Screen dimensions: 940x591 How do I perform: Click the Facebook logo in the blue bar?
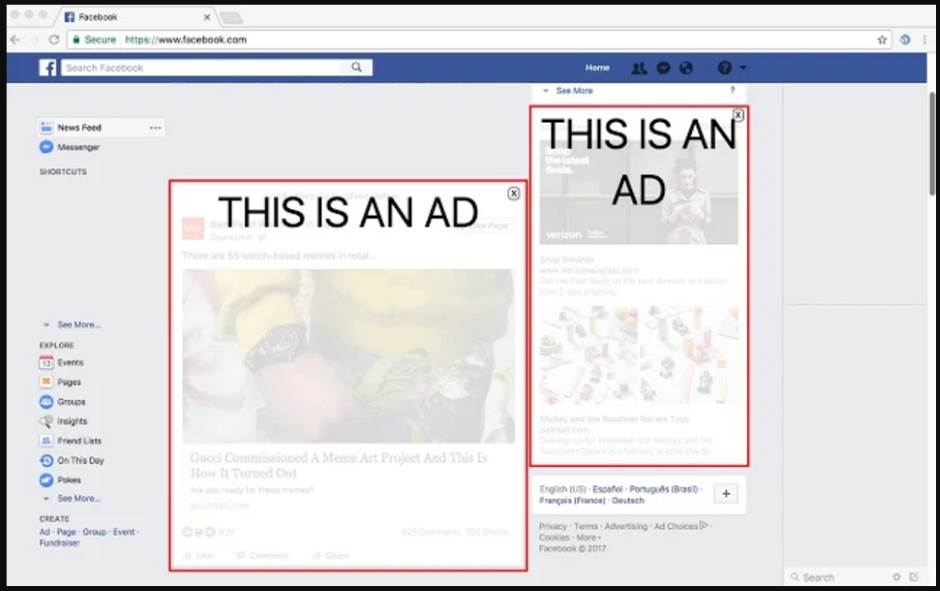[48, 68]
